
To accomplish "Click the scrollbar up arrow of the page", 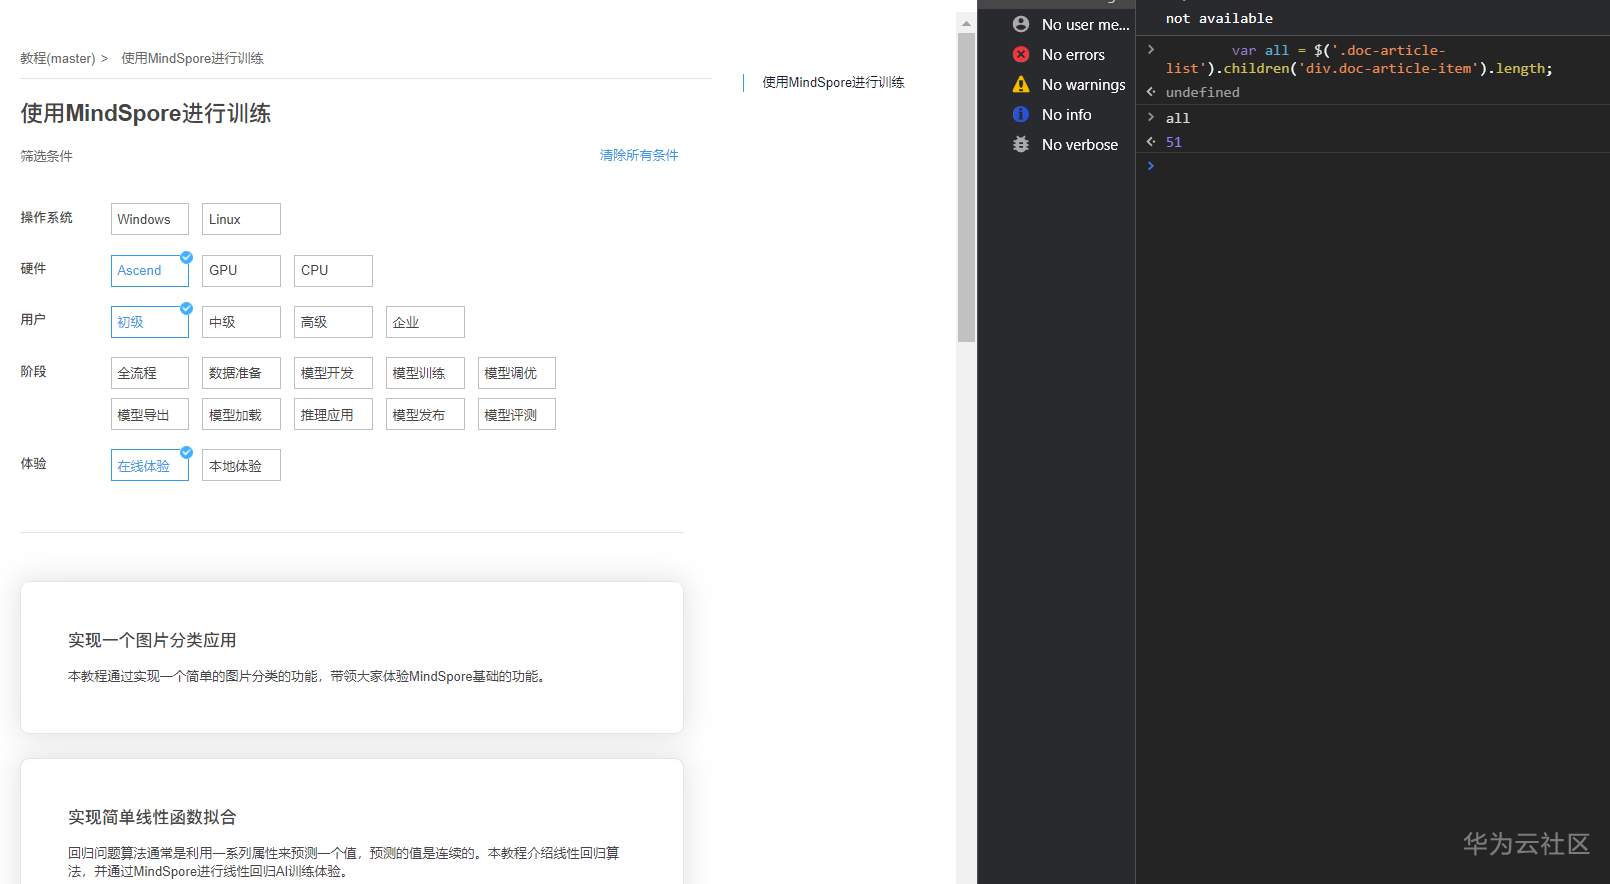I will tap(966, 22).
